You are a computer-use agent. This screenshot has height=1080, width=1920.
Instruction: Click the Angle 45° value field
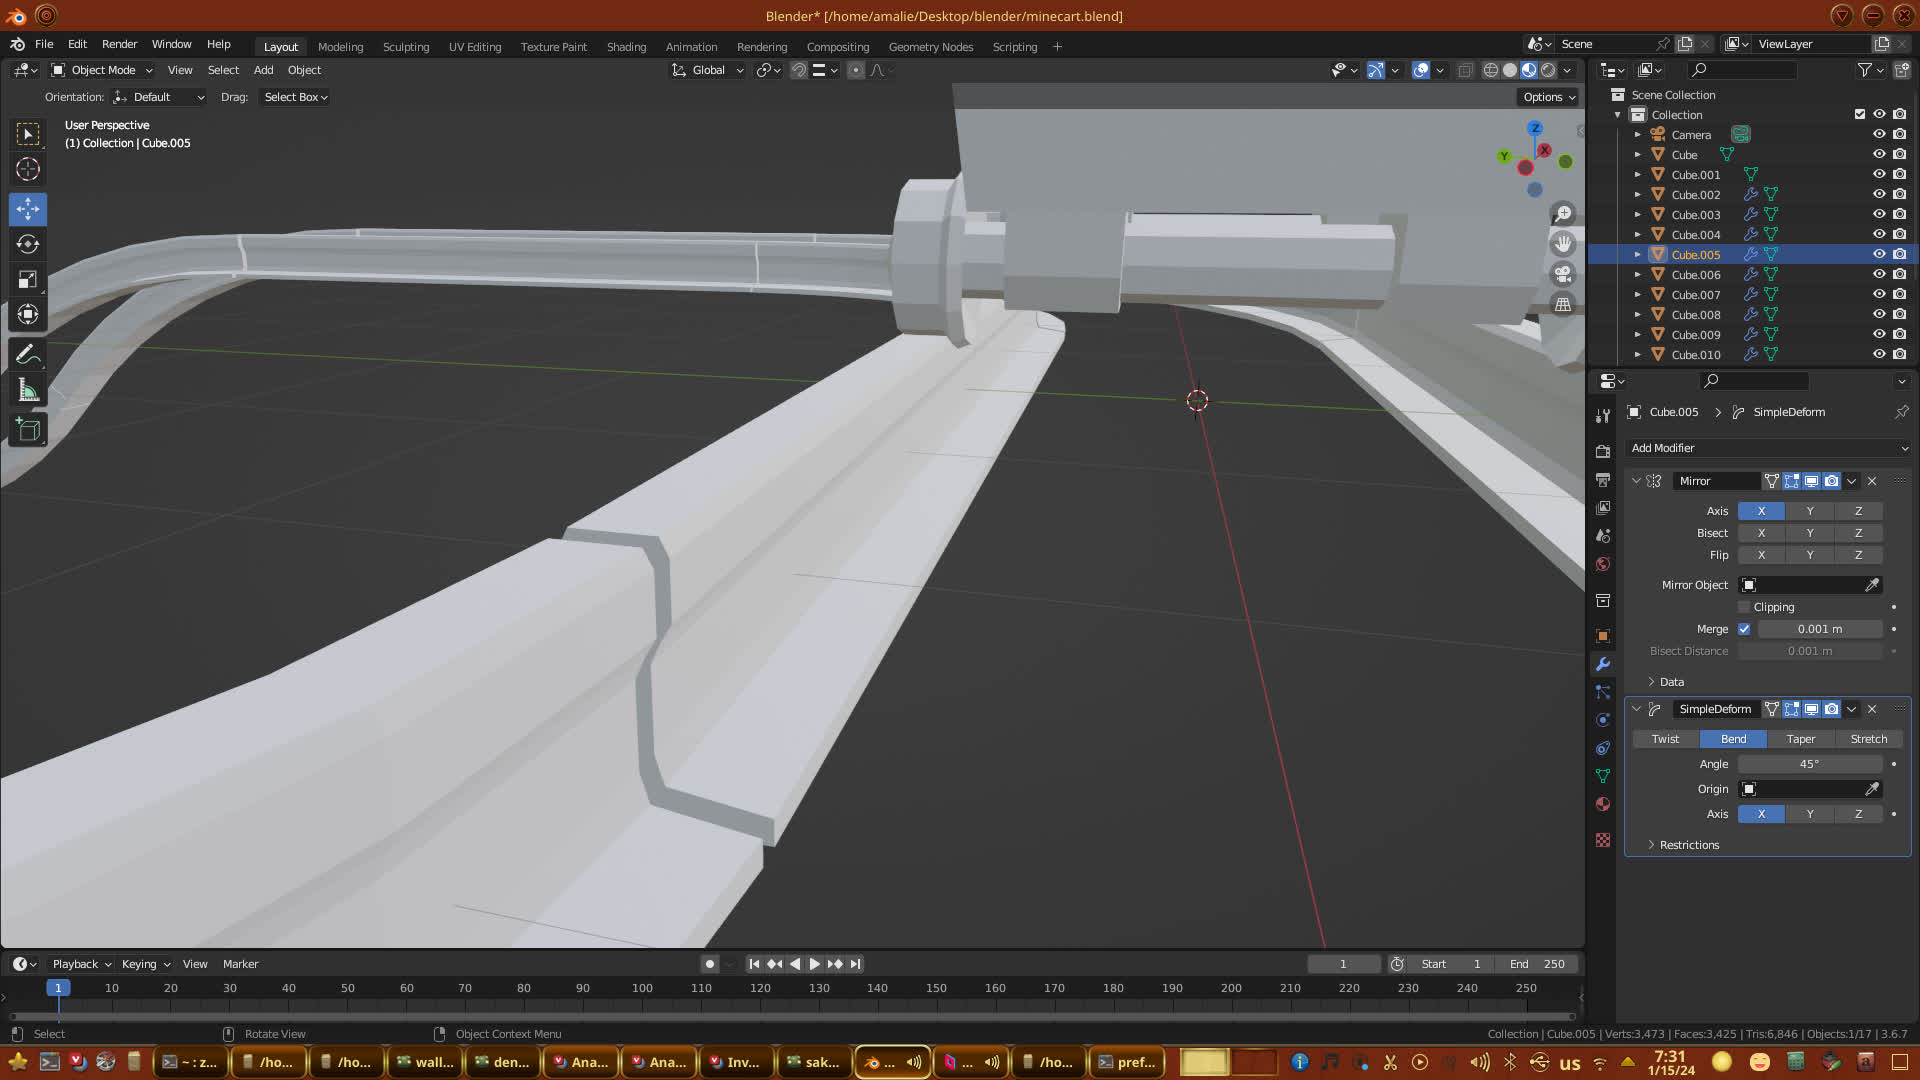pyautogui.click(x=1809, y=764)
